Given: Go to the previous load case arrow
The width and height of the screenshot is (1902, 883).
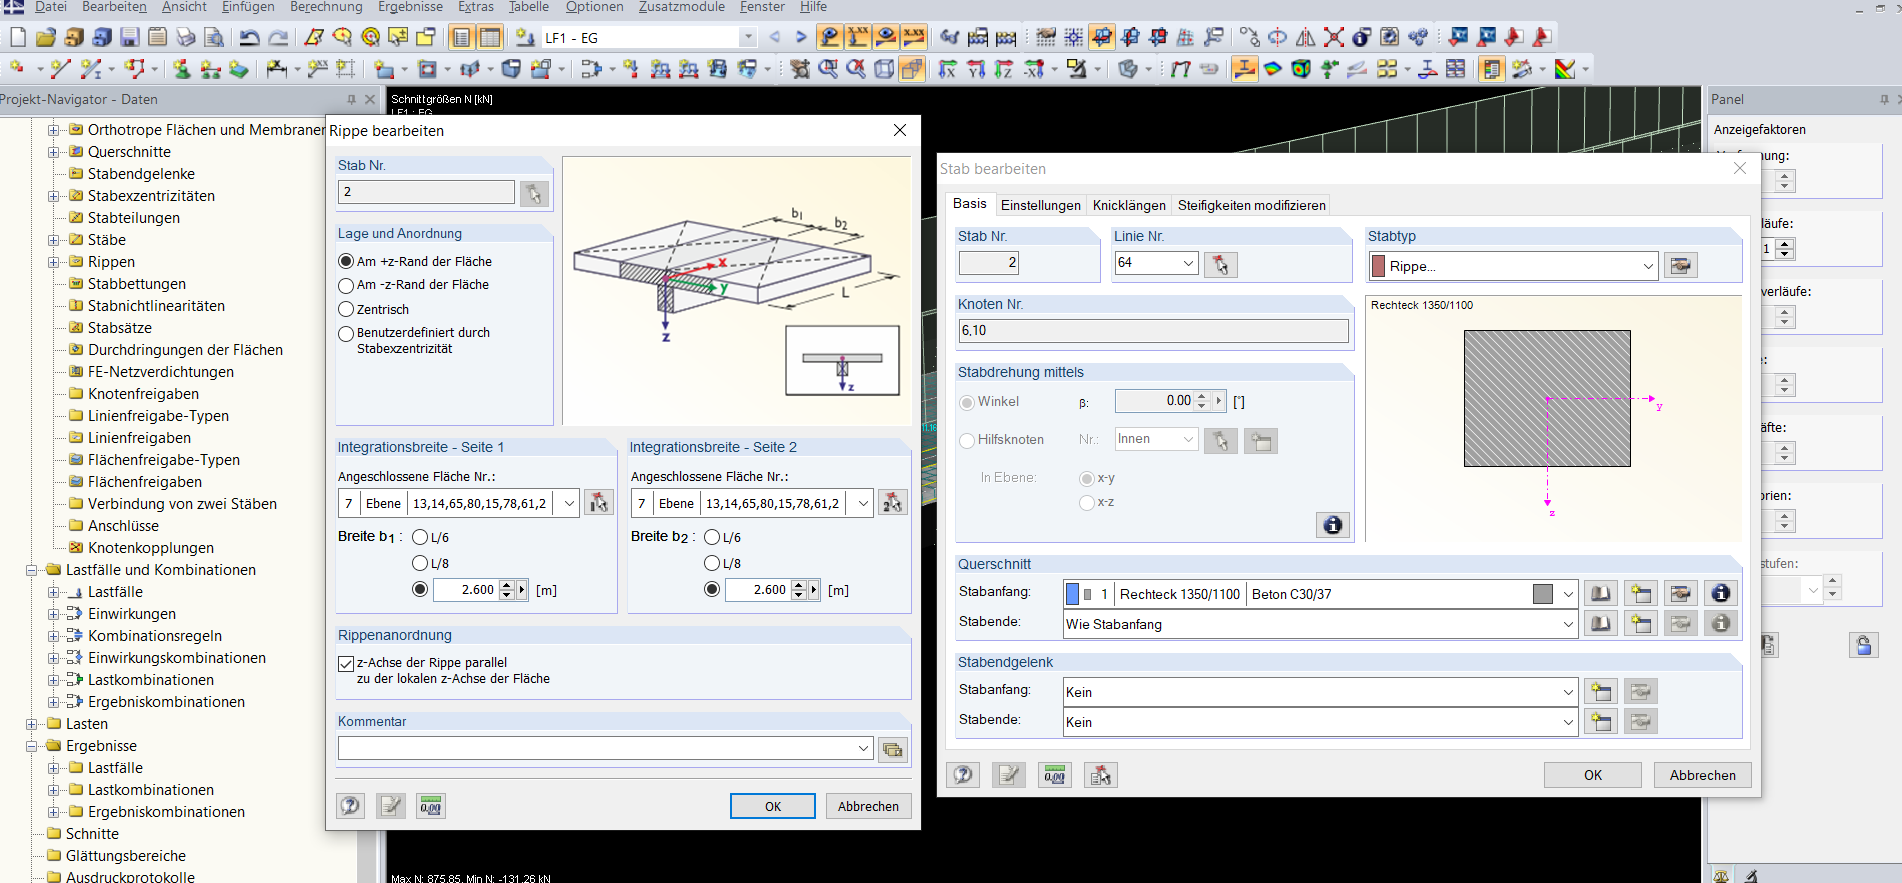Looking at the screenshot, I should pyautogui.click(x=775, y=37).
